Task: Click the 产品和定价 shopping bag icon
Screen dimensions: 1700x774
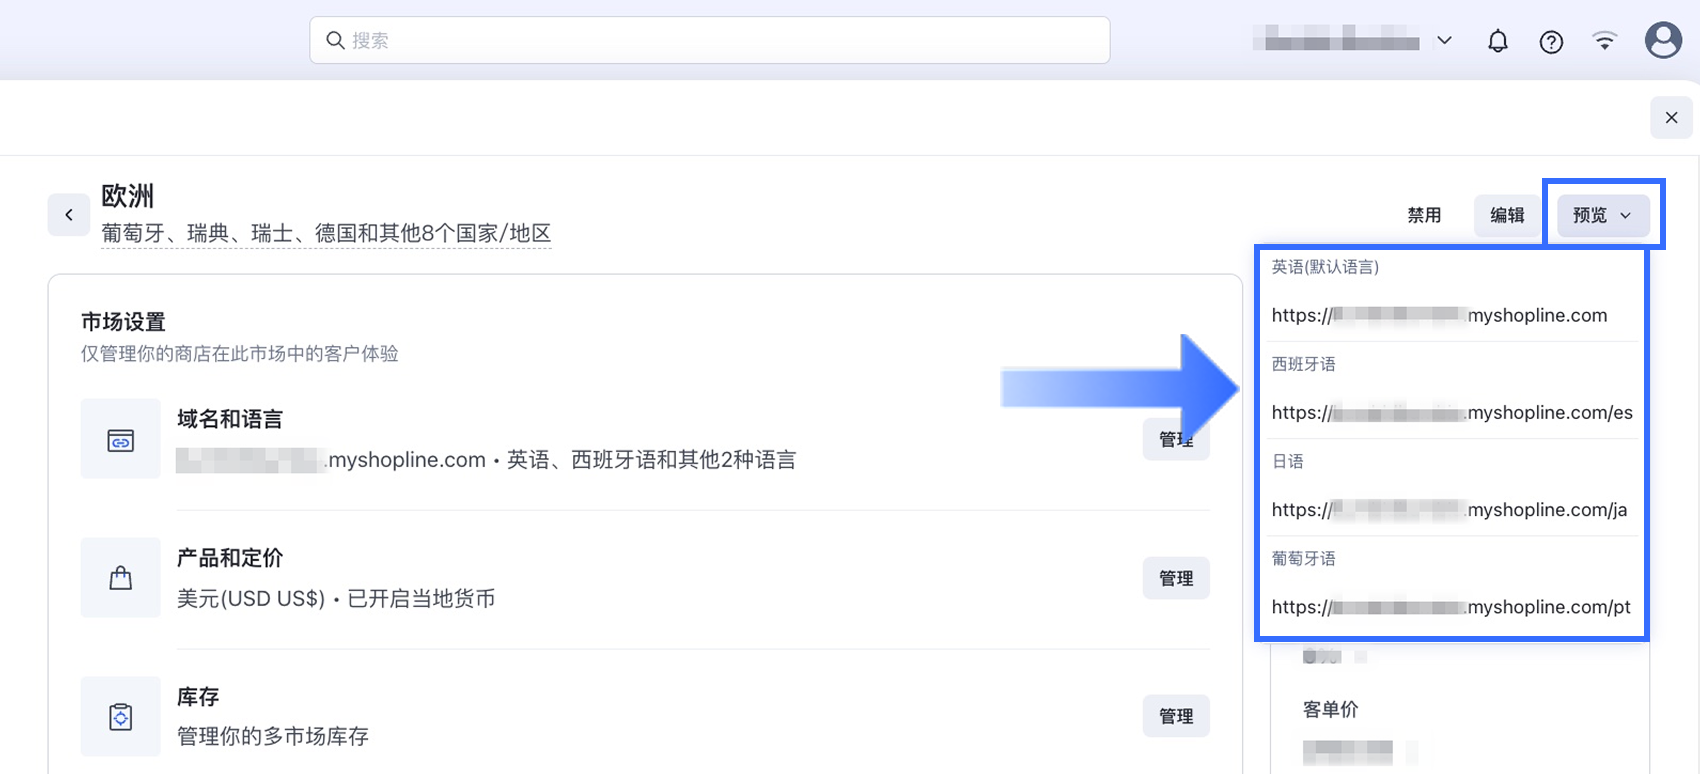Action: tap(121, 578)
